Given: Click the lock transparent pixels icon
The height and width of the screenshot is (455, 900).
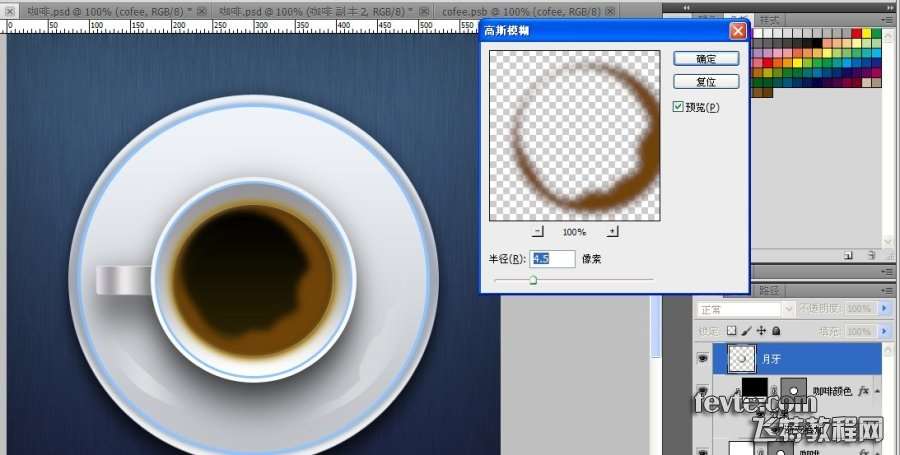Looking at the screenshot, I should [x=731, y=331].
